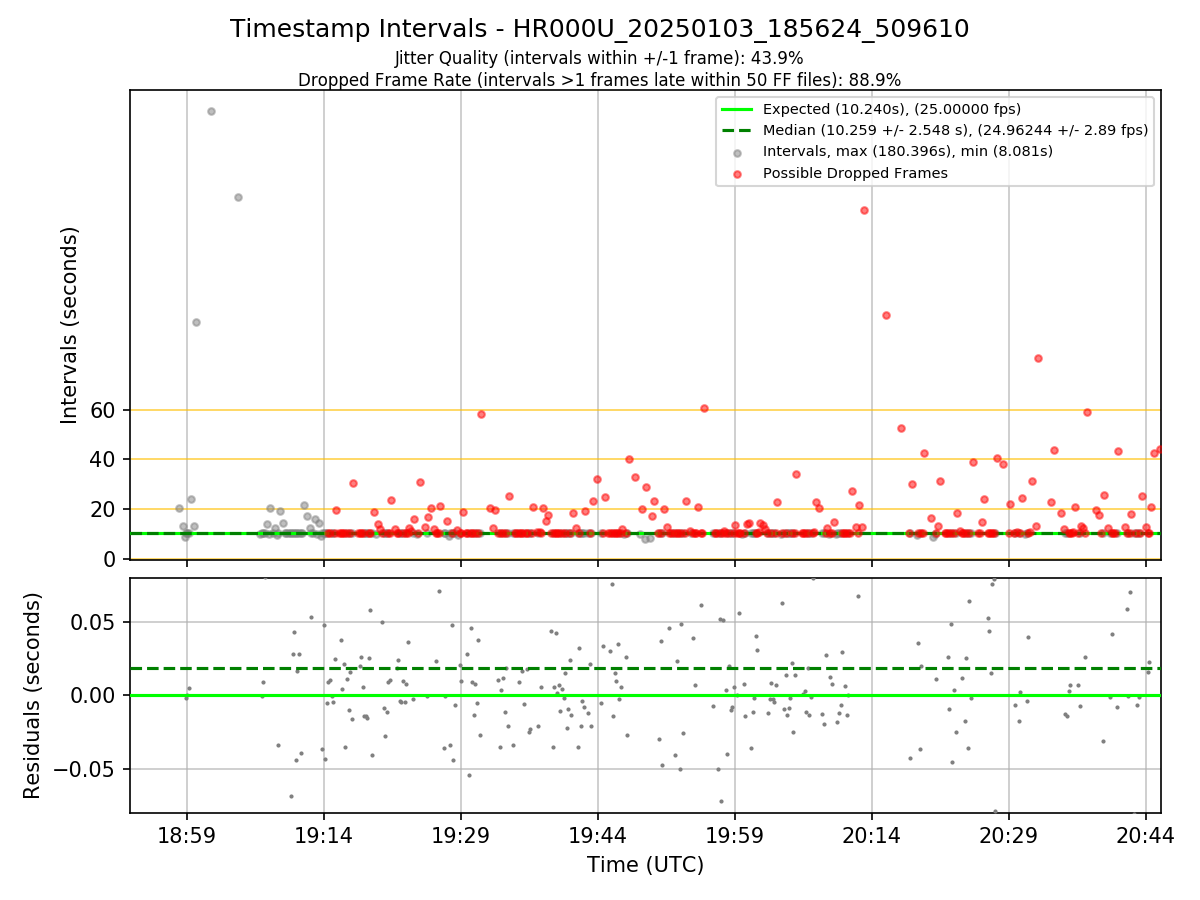Click the red marker in the legend

(737, 174)
